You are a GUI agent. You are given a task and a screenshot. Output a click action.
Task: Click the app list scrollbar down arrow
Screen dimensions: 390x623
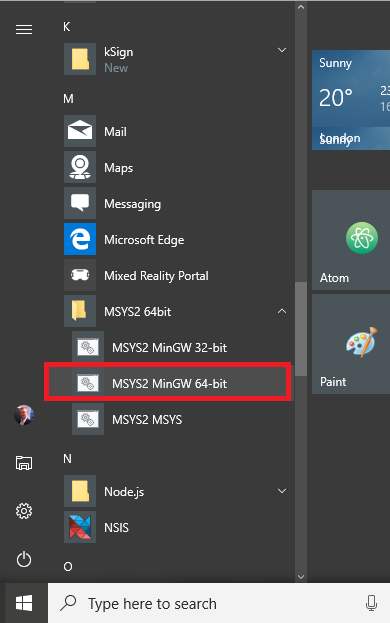click(x=301, y=577)
